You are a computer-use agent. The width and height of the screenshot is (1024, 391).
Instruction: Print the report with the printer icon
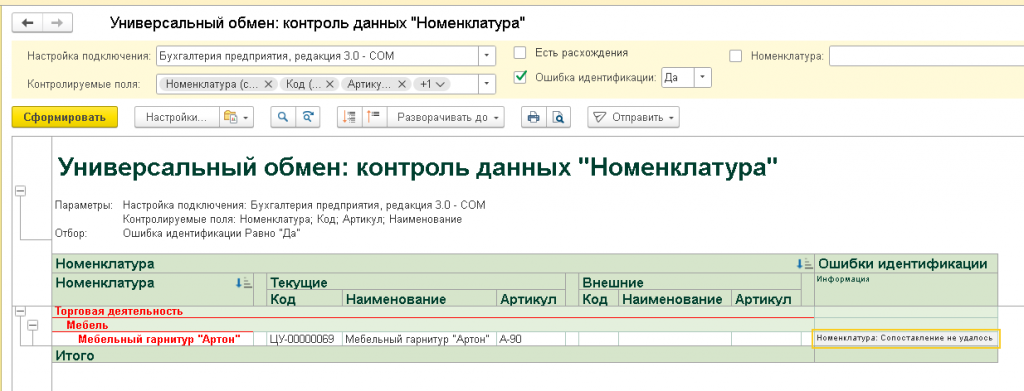tap(534, 117)
